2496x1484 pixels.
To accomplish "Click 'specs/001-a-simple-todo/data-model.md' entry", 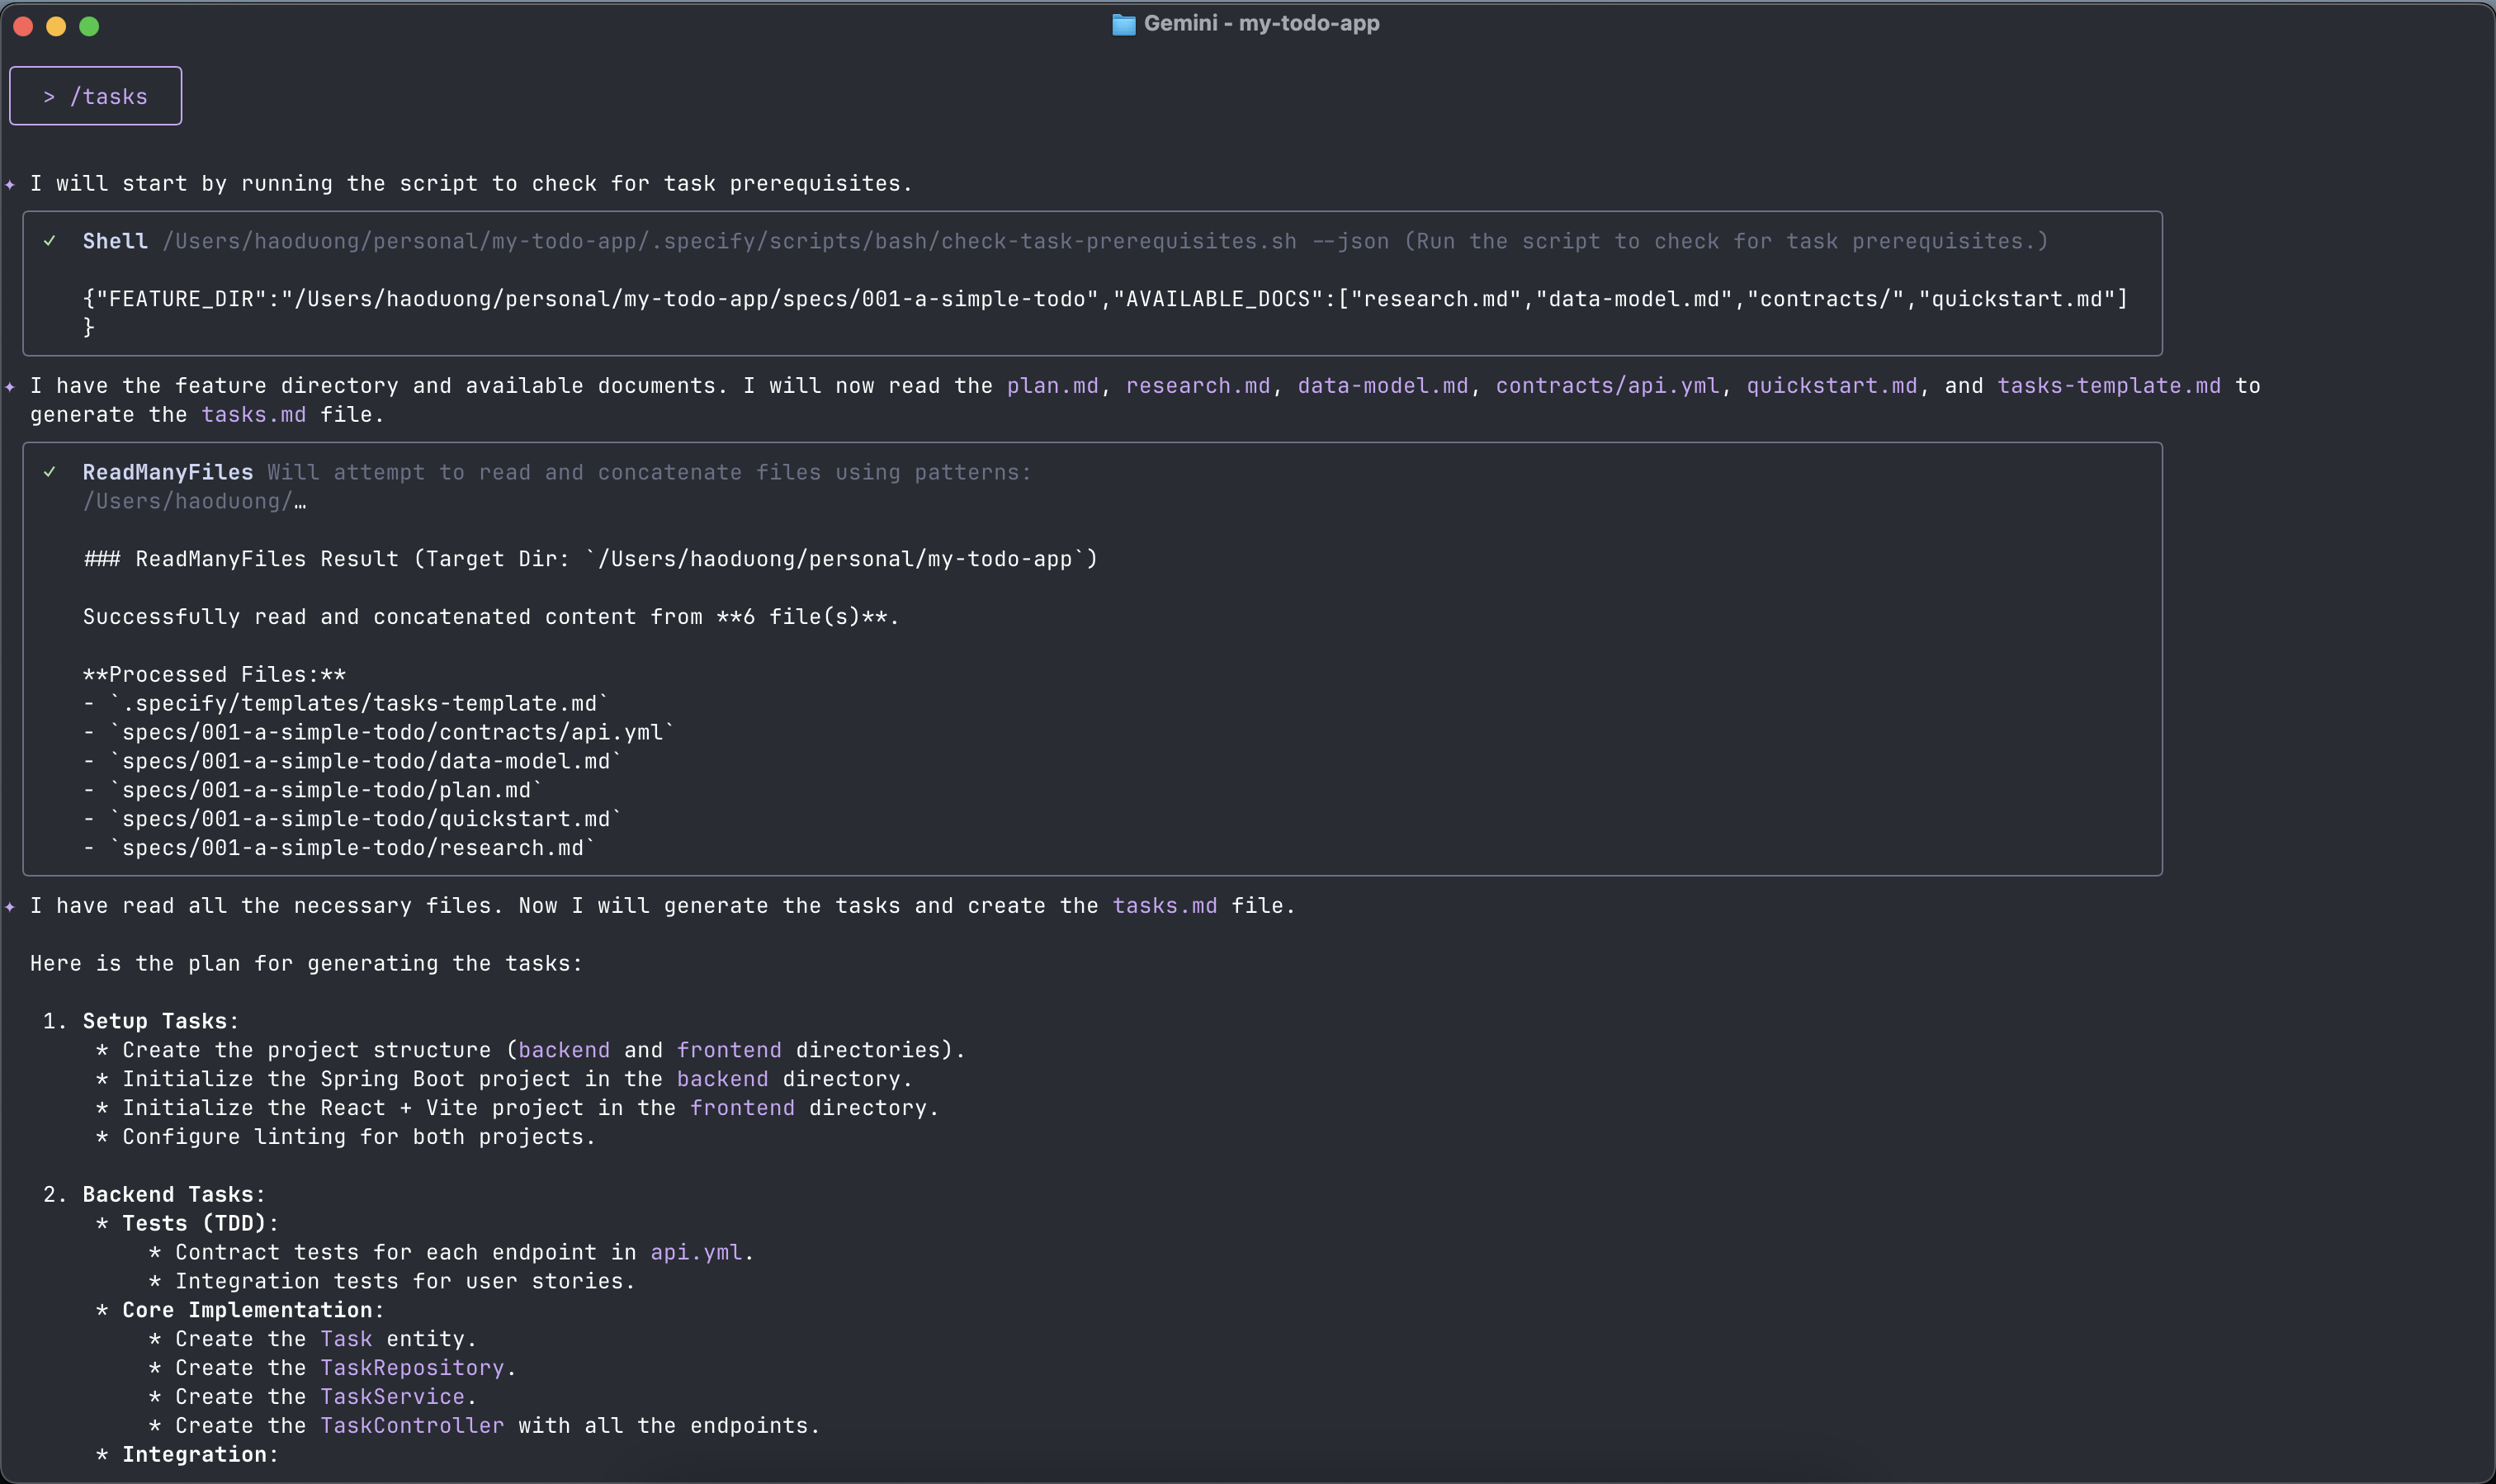I will click(x=365, y=762).
